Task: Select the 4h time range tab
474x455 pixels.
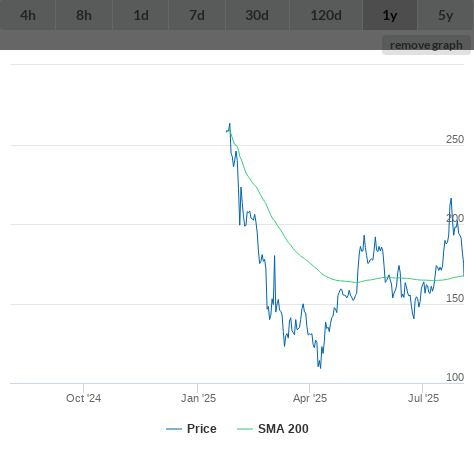Action: click(x=28, y=15)
